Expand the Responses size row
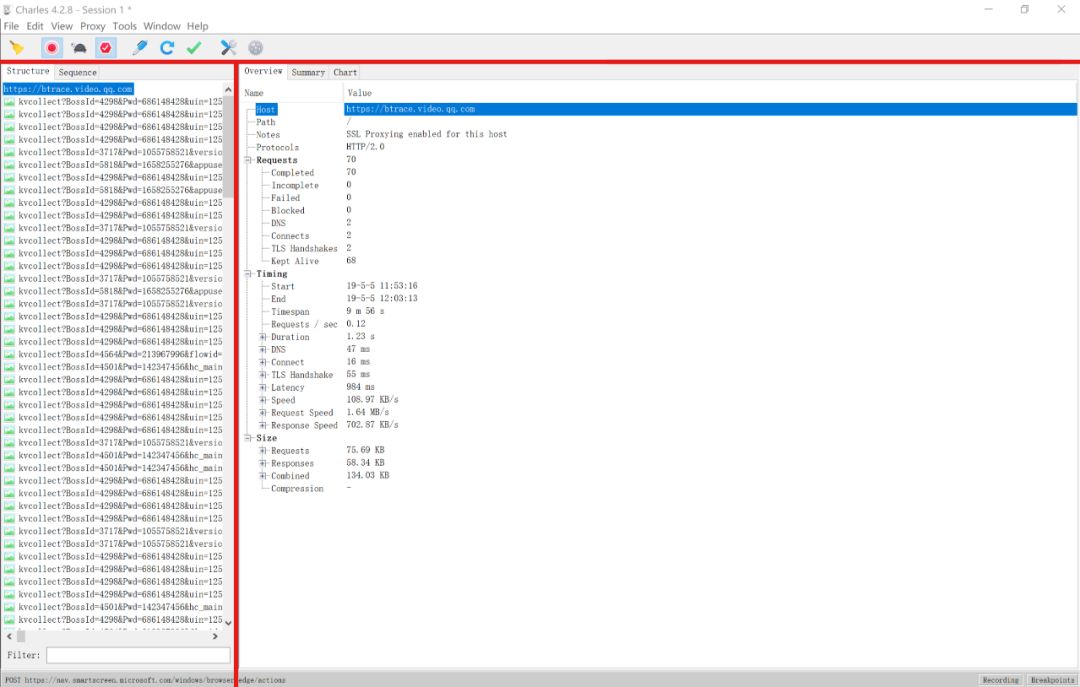Viewport: 1080px width, 687px height. (262, 463)
